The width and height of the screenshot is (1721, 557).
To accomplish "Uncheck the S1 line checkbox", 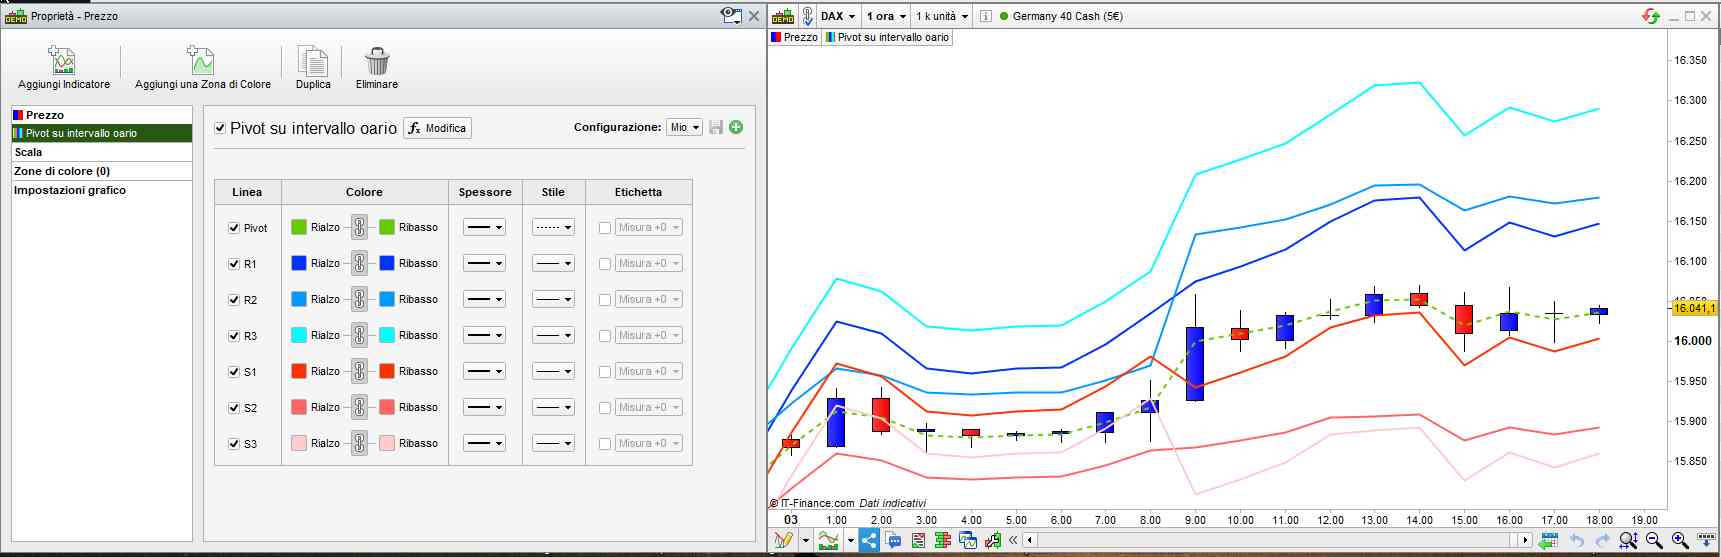I will 234,372.
